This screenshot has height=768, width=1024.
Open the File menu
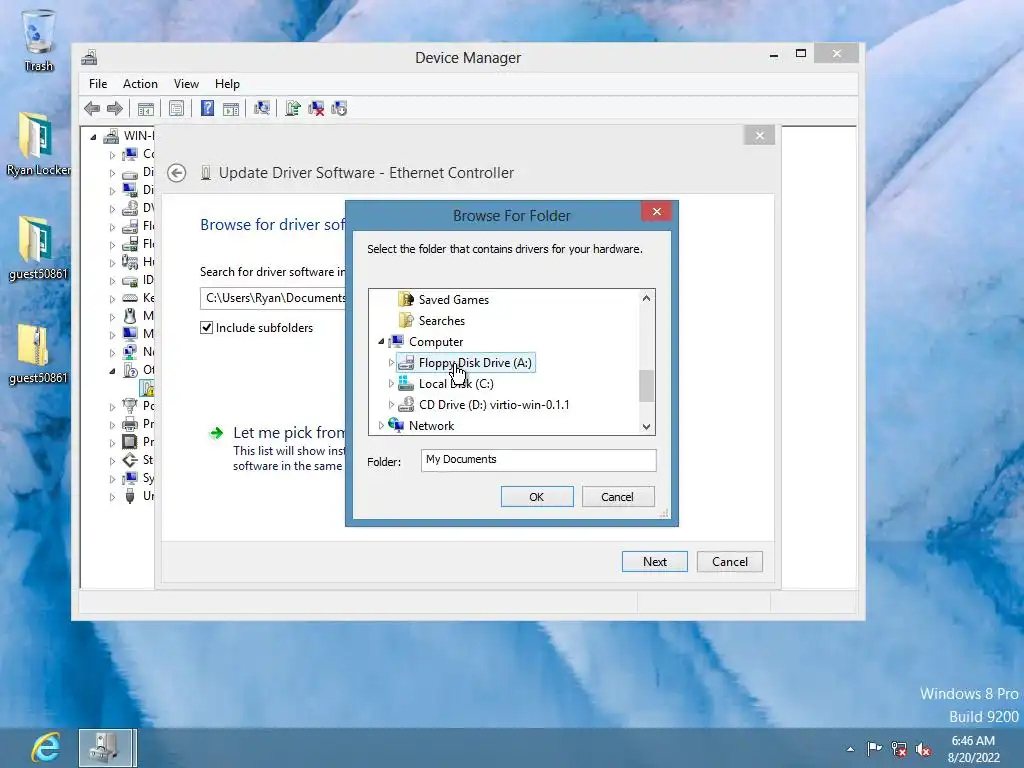(x=98, y=84)
